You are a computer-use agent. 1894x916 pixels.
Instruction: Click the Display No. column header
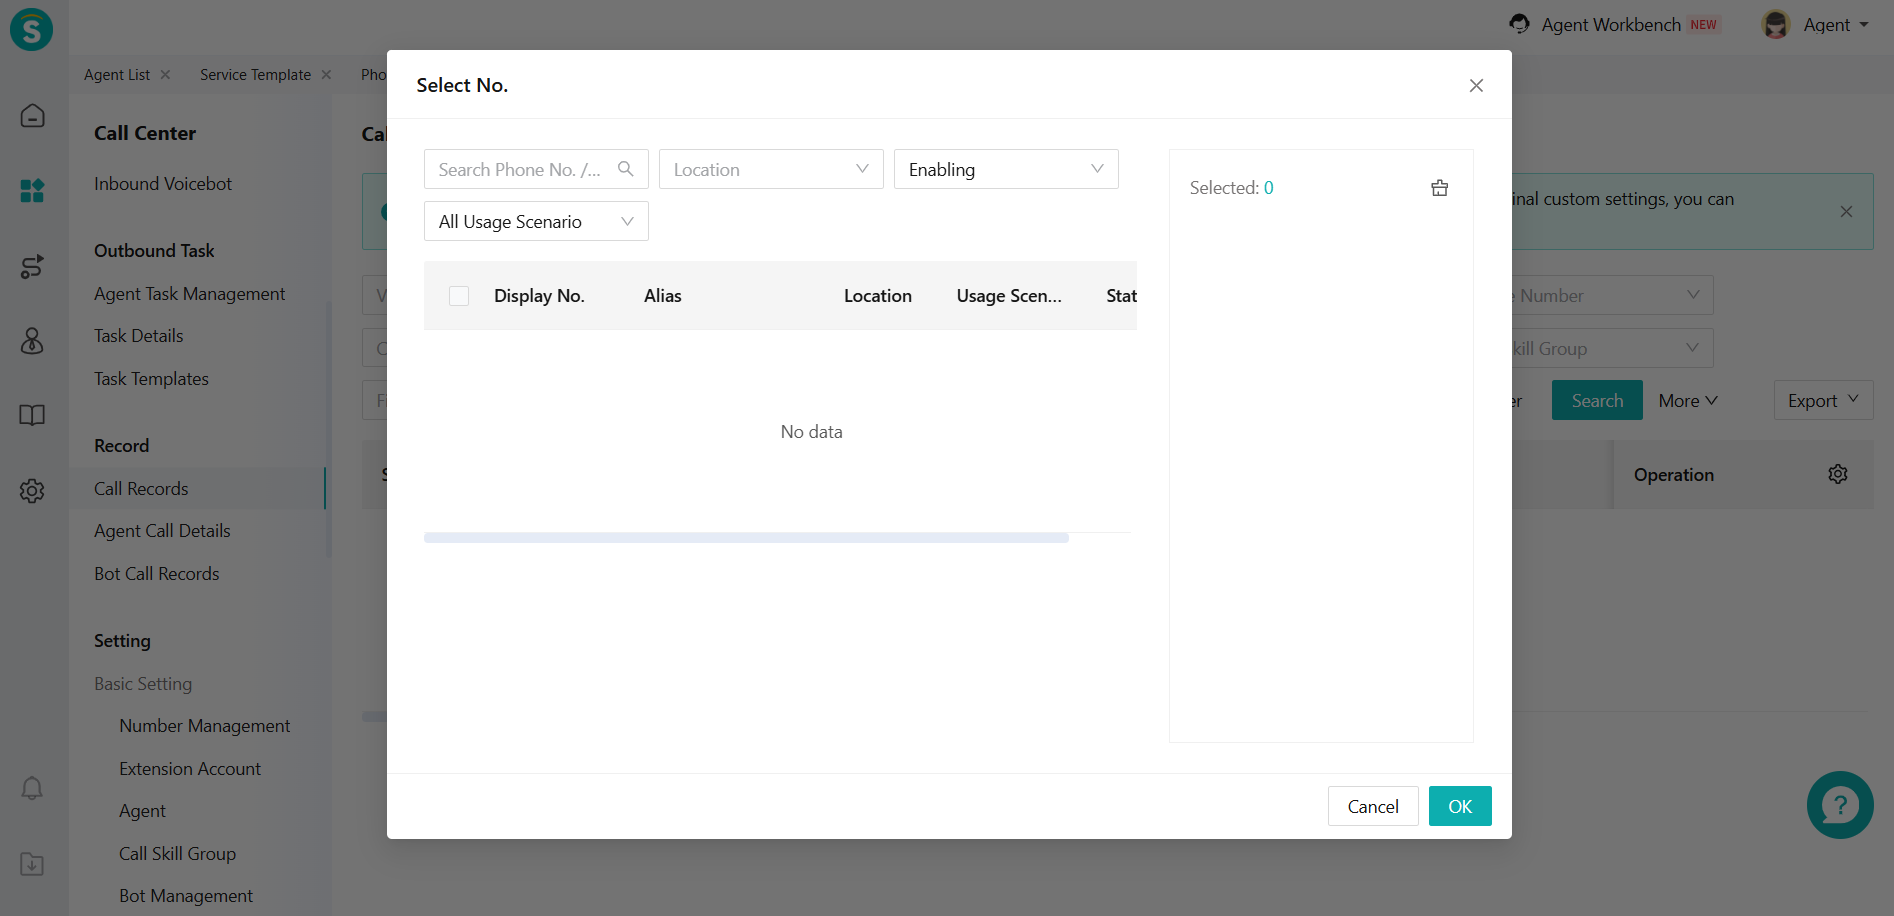coord(539,296)
